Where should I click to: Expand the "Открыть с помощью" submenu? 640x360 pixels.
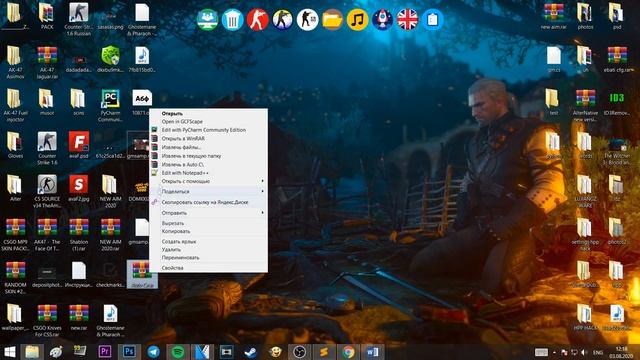(x=208, y=181)
